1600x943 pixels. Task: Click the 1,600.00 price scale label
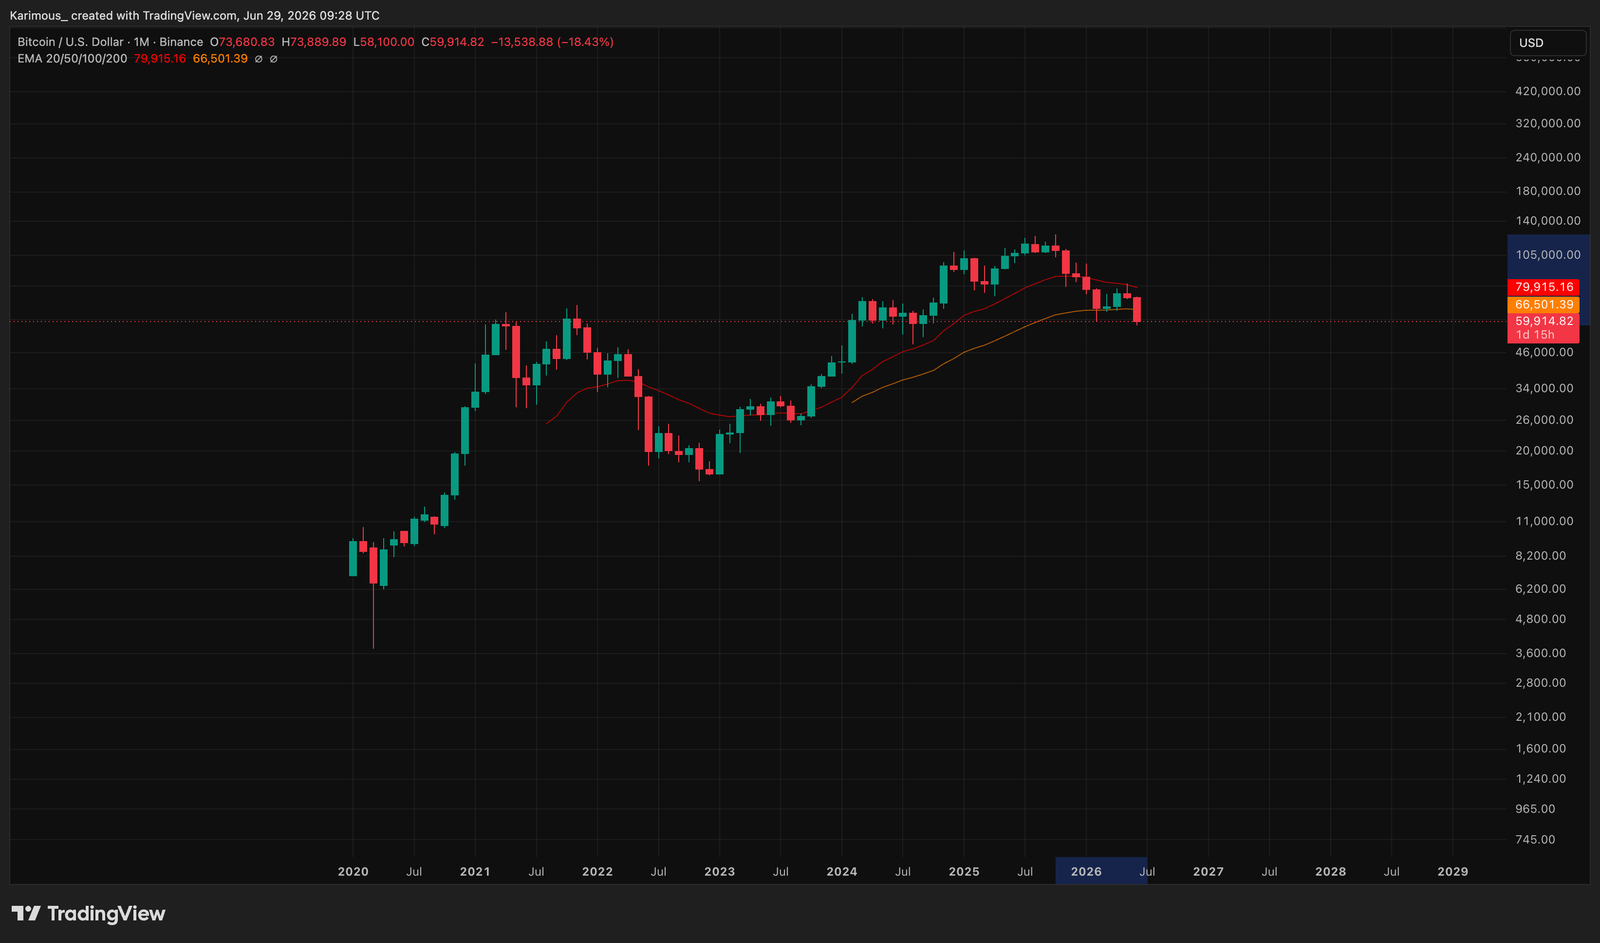pyautogui.click(x=1541, y=749)
